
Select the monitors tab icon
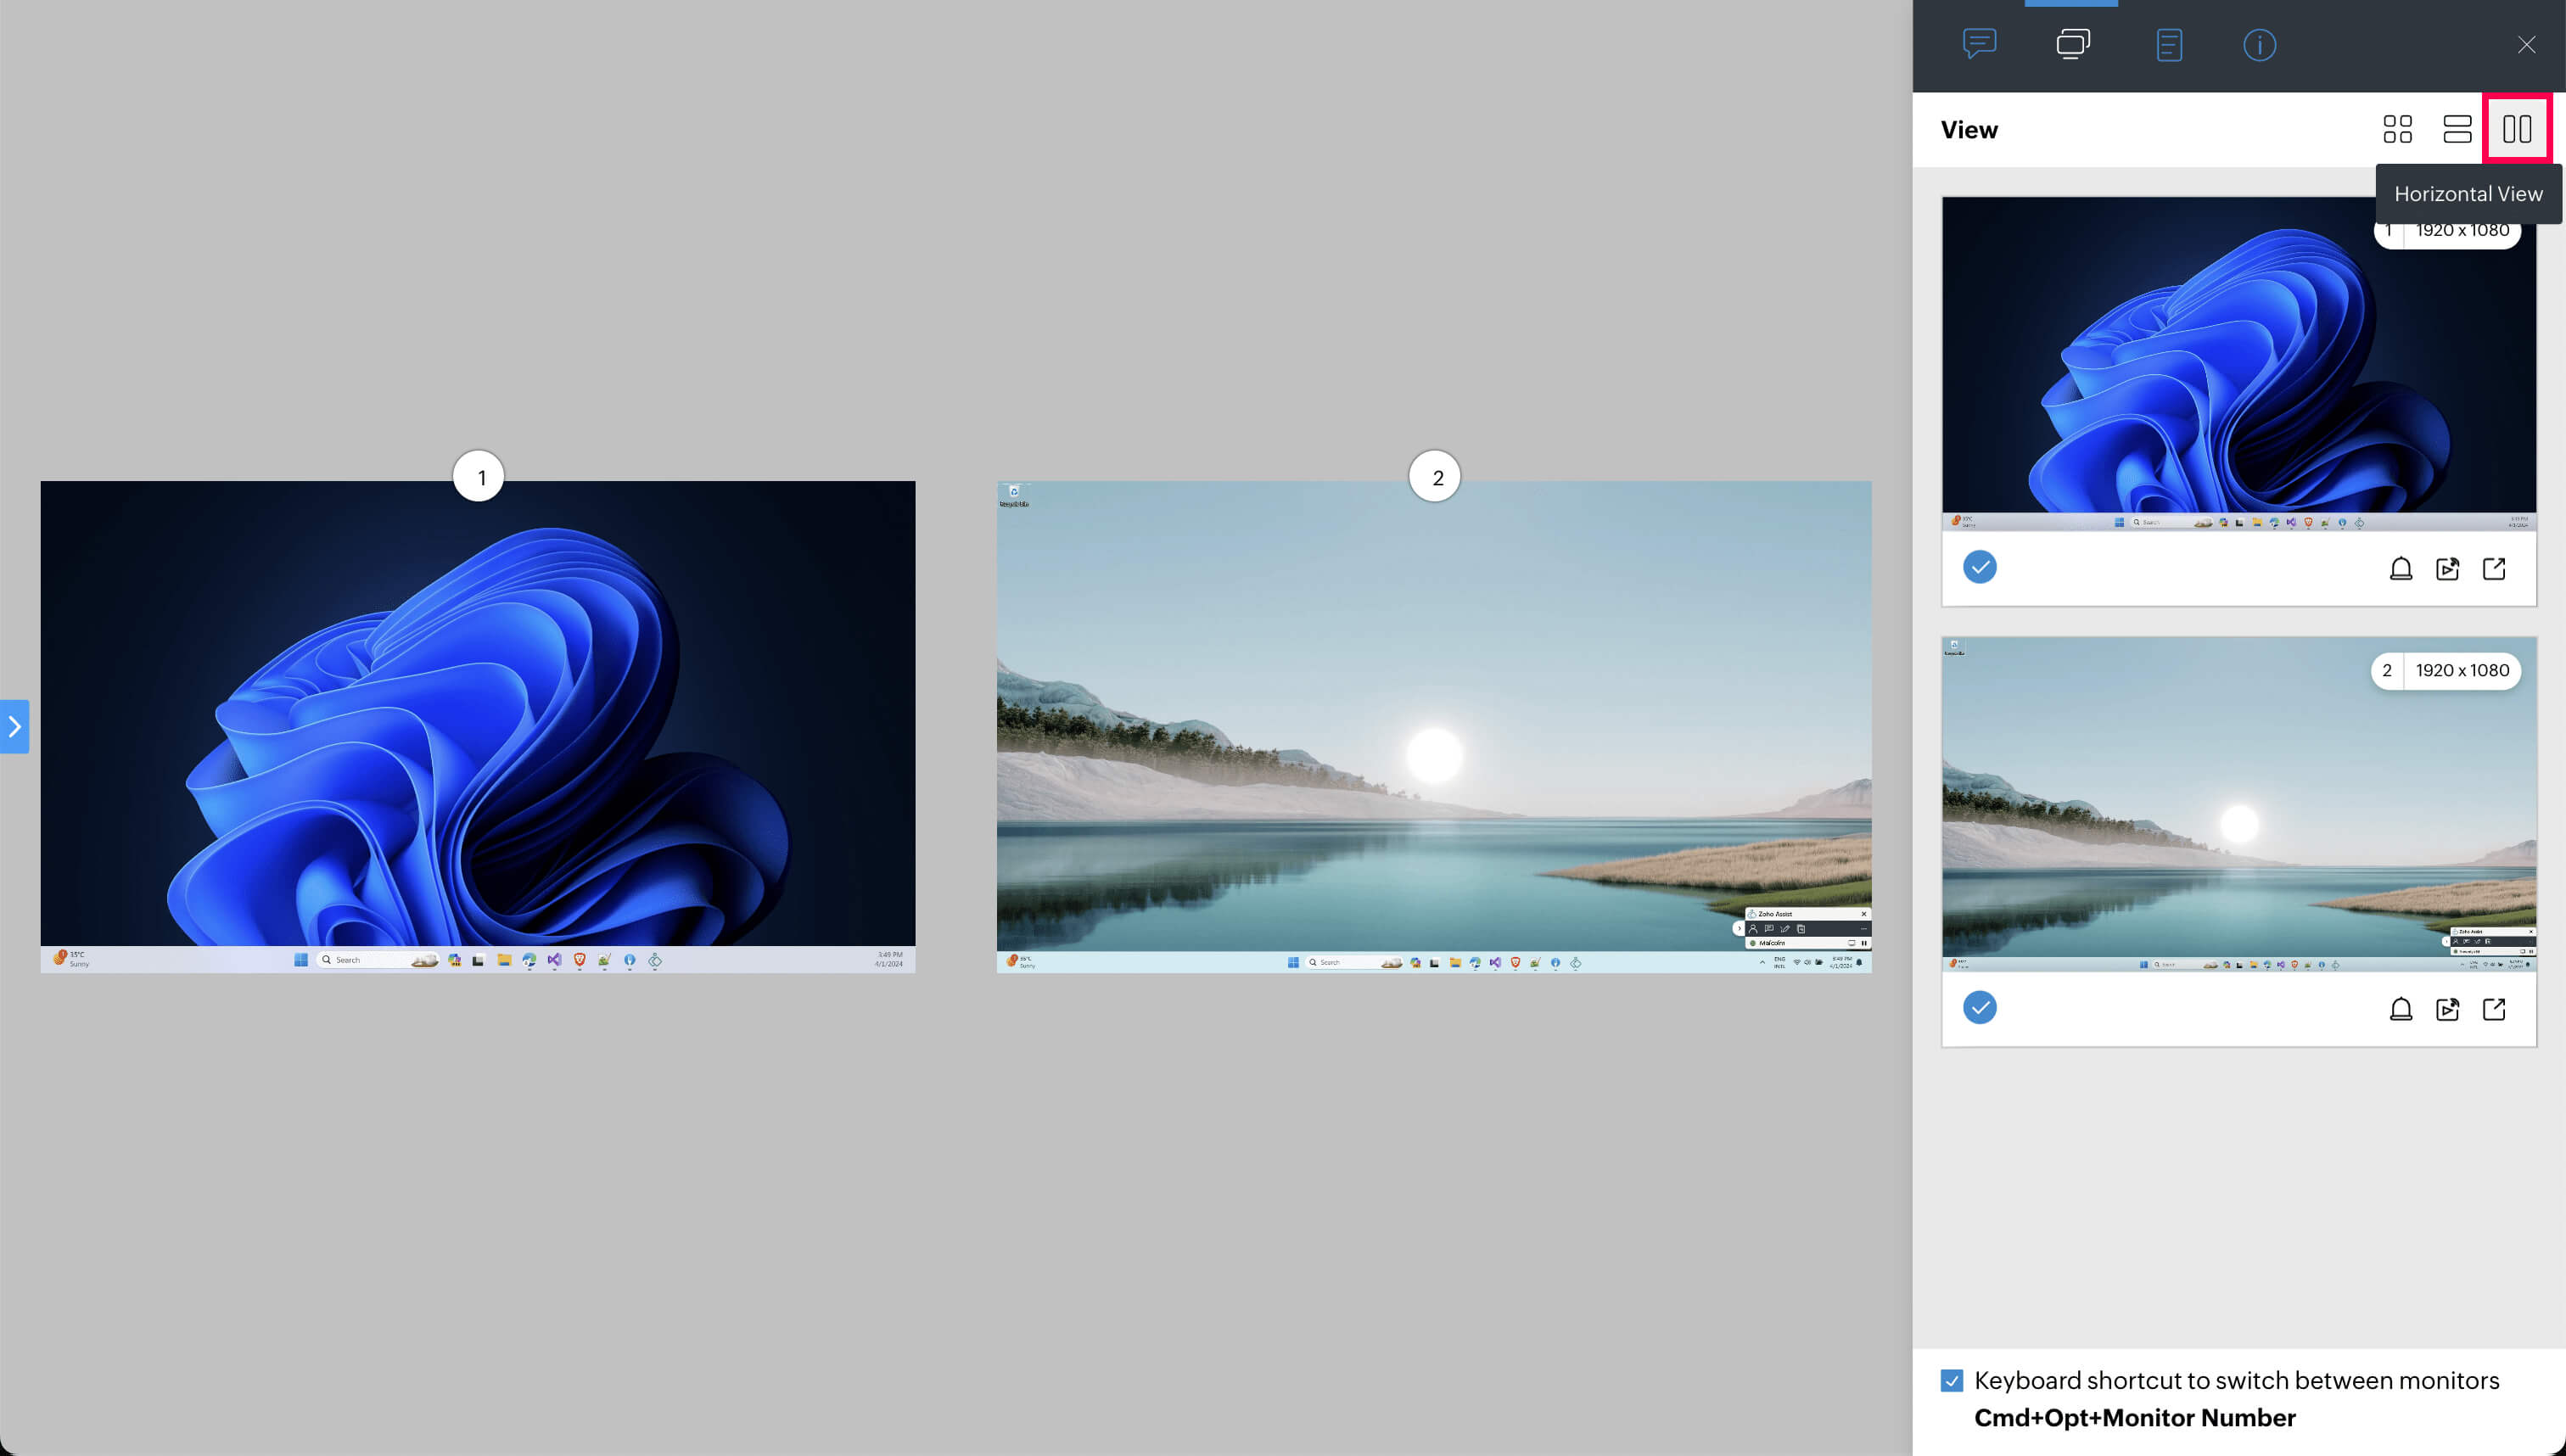[2072, 44]
